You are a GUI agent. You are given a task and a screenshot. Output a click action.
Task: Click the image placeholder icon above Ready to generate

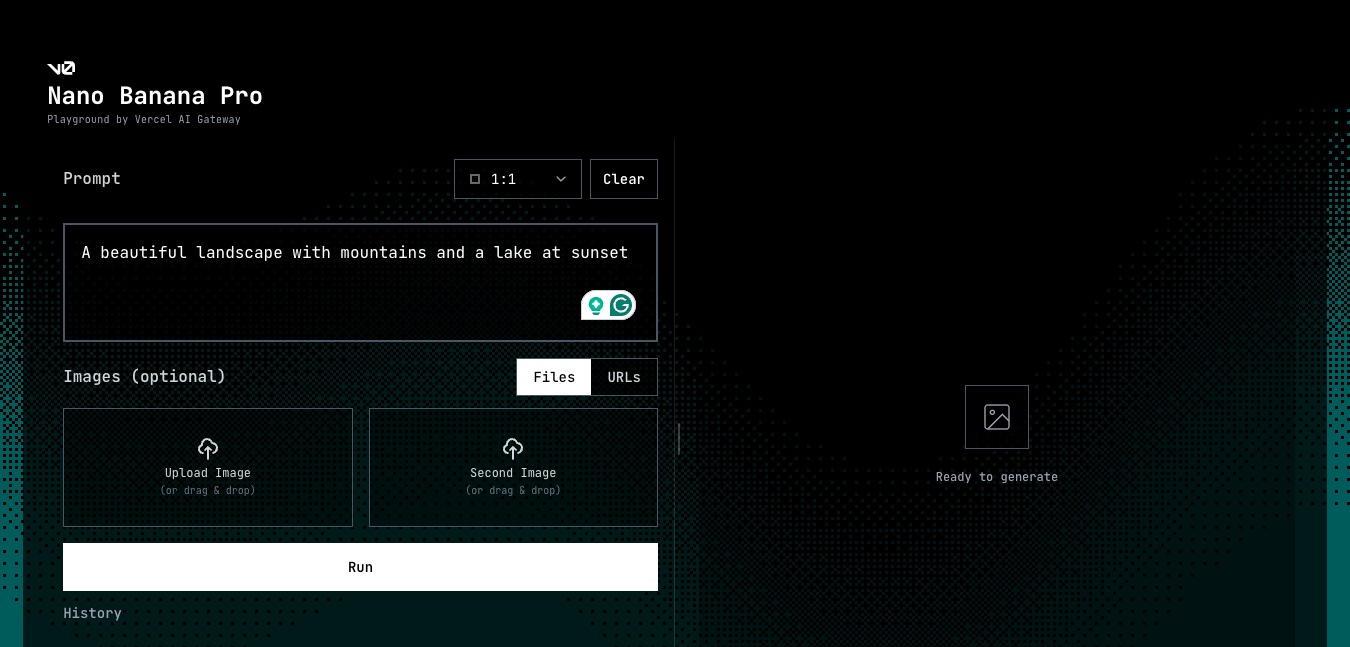click(x=996, y=417)
